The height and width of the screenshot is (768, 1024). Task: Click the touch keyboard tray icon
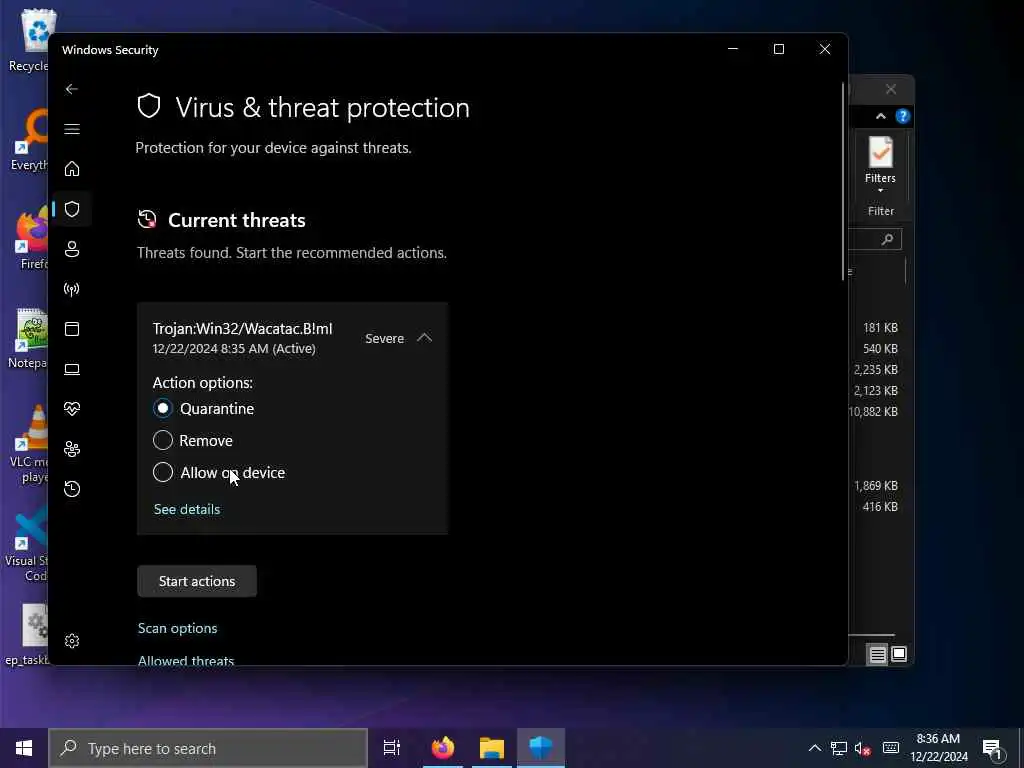[x=891, y=748]
